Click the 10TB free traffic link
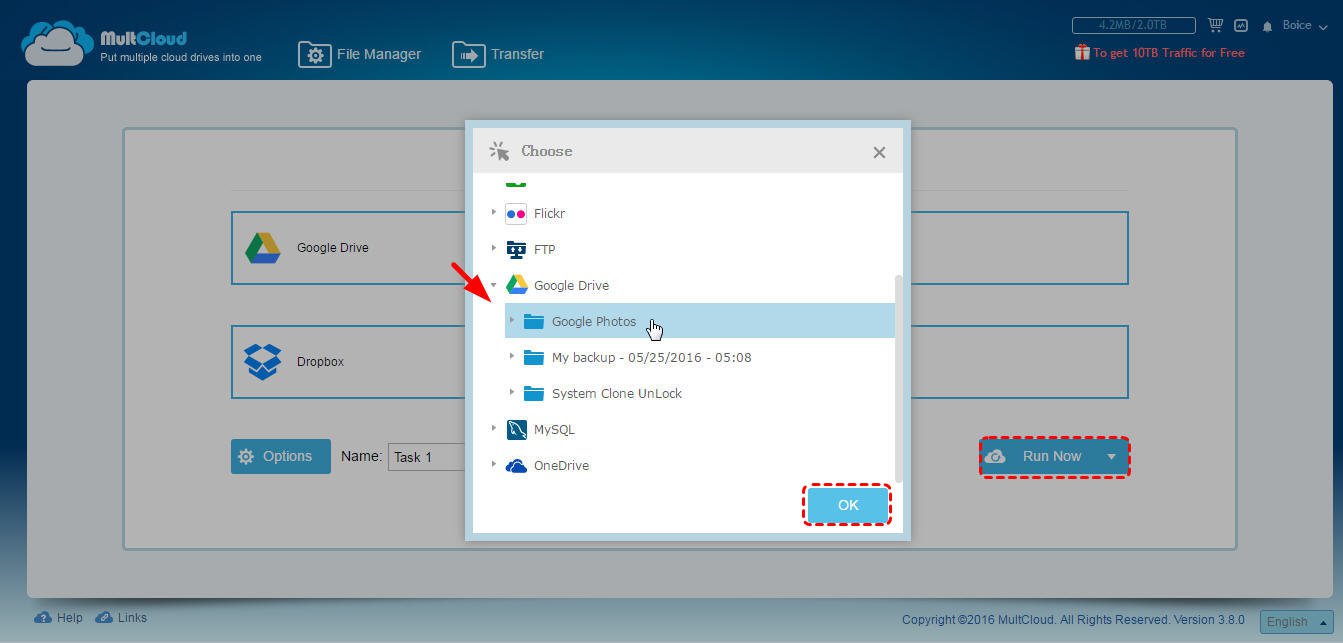 coord(1160,53)
